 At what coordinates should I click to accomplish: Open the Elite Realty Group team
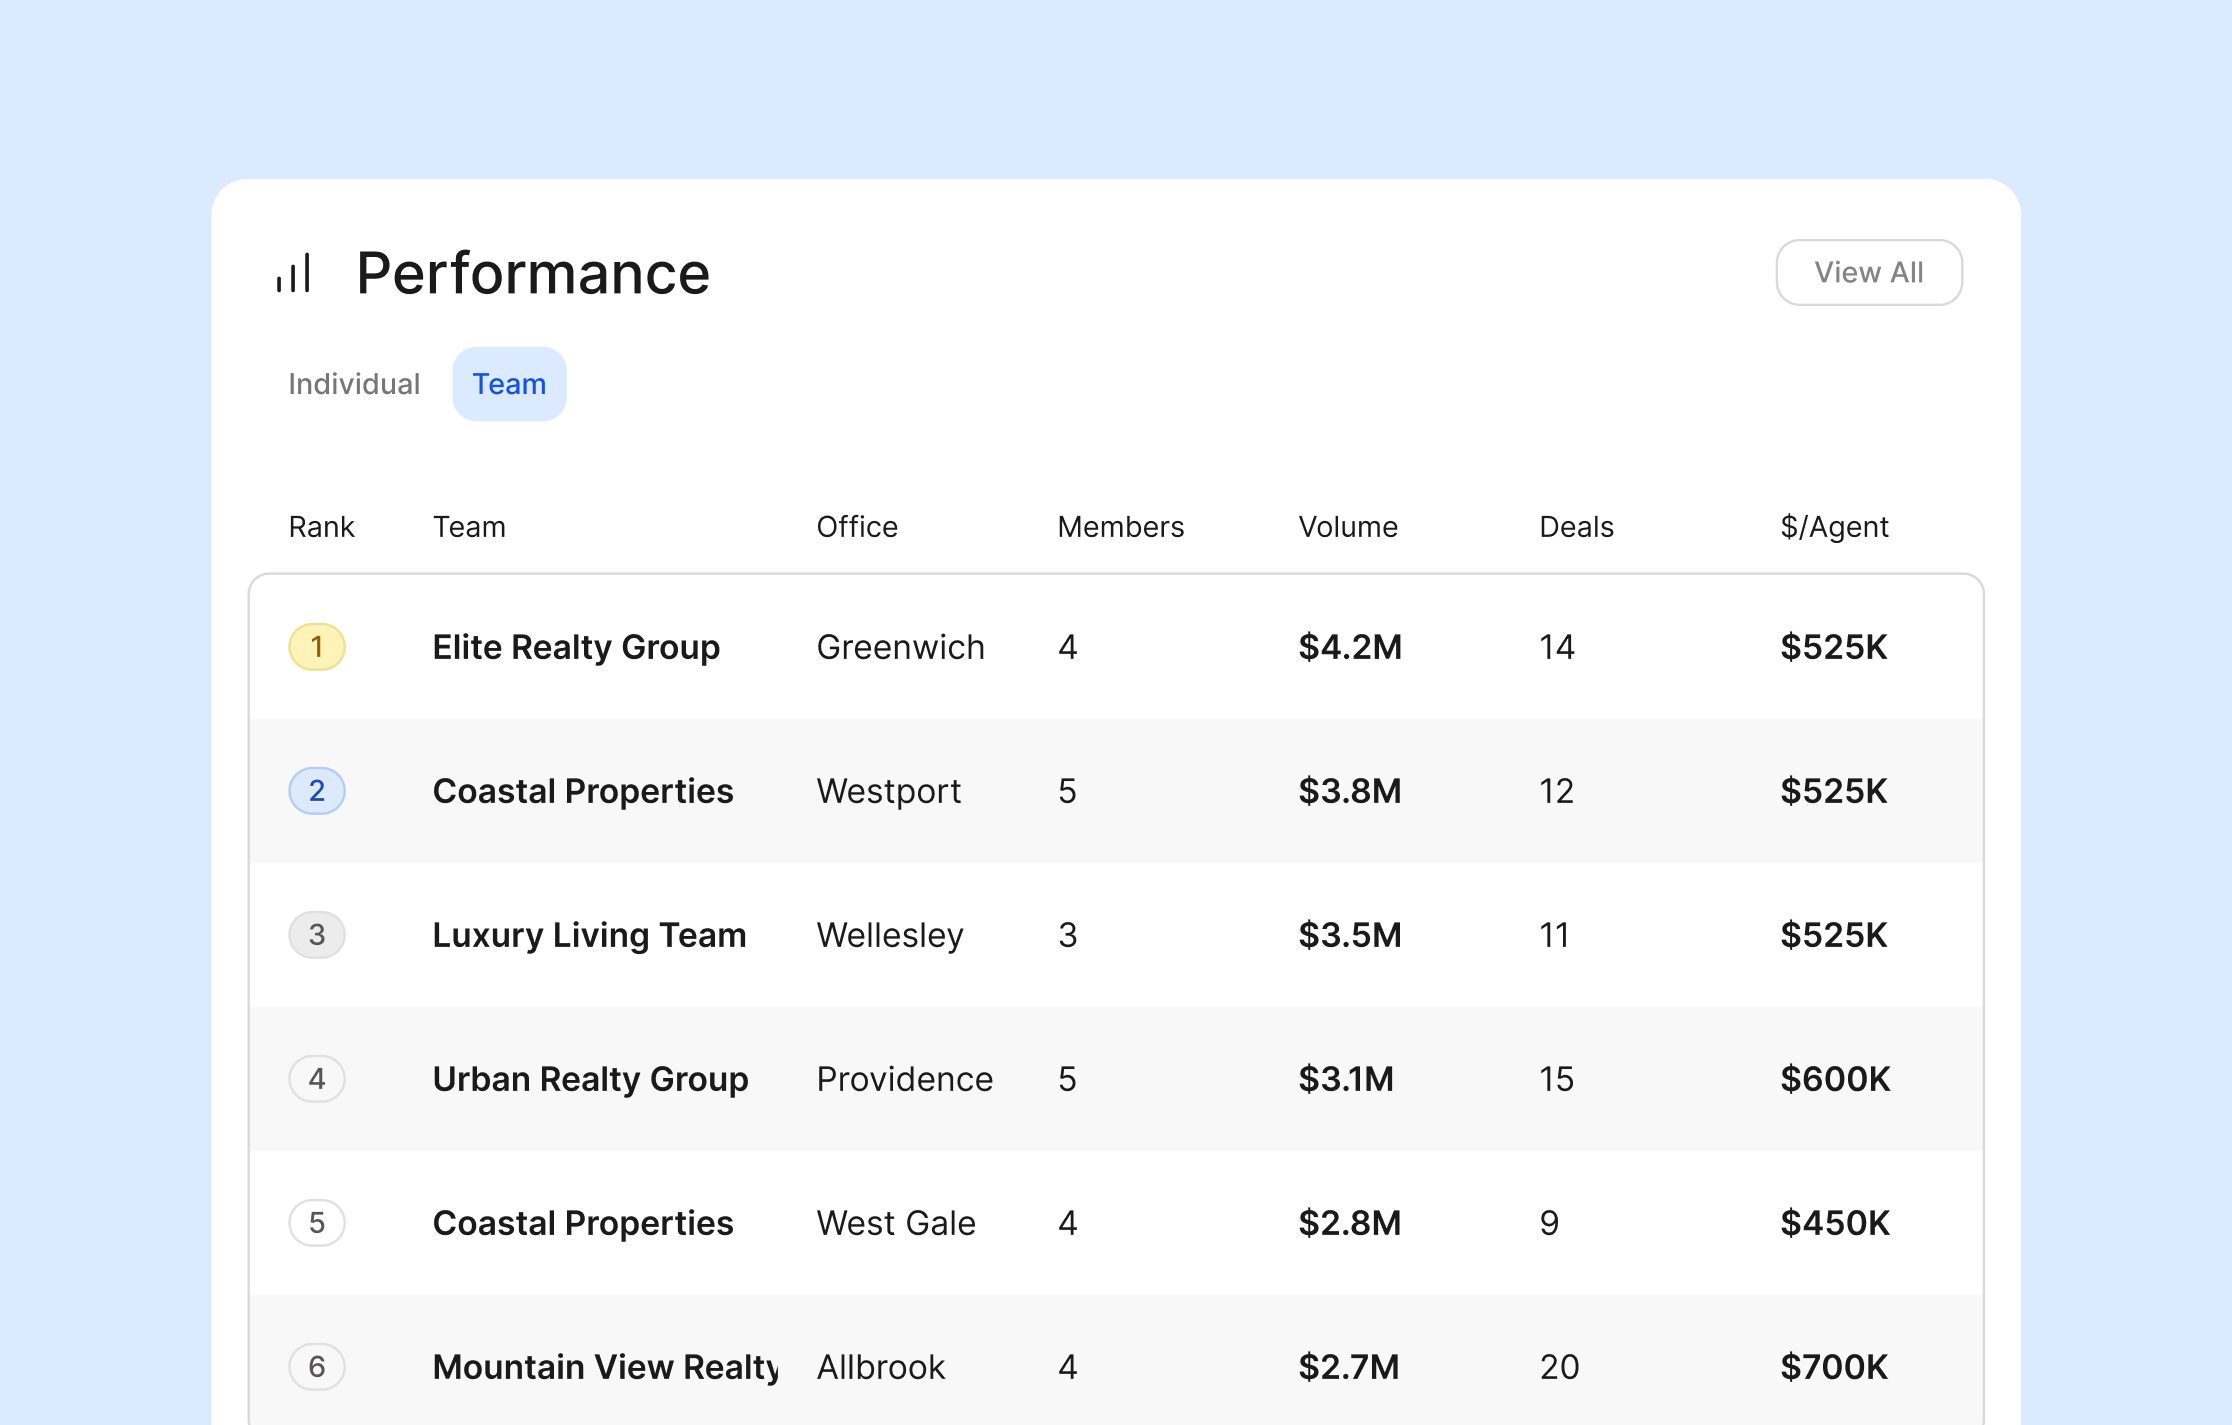[576, 647]
